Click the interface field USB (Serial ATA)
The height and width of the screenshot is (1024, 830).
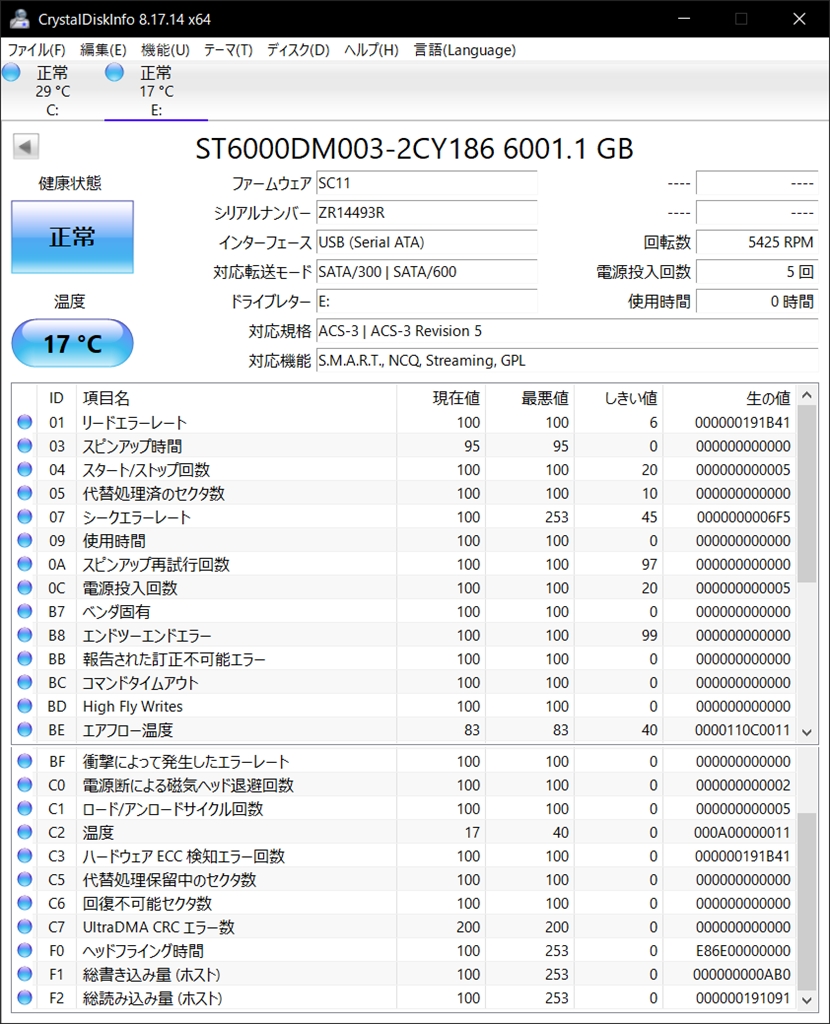click(x=426, y=242)
